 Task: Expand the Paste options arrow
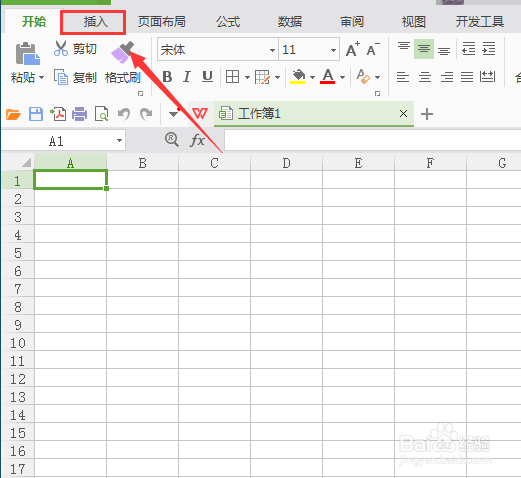[42, 78]
